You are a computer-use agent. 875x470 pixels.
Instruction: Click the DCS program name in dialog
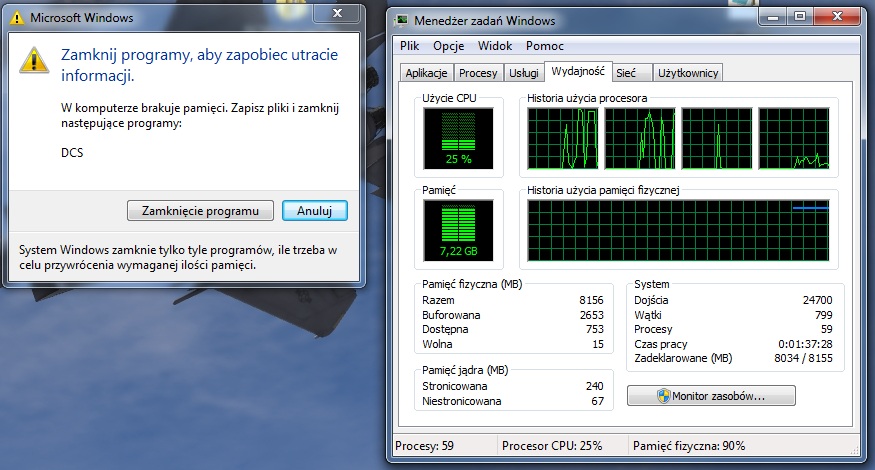tap(72, 152)
